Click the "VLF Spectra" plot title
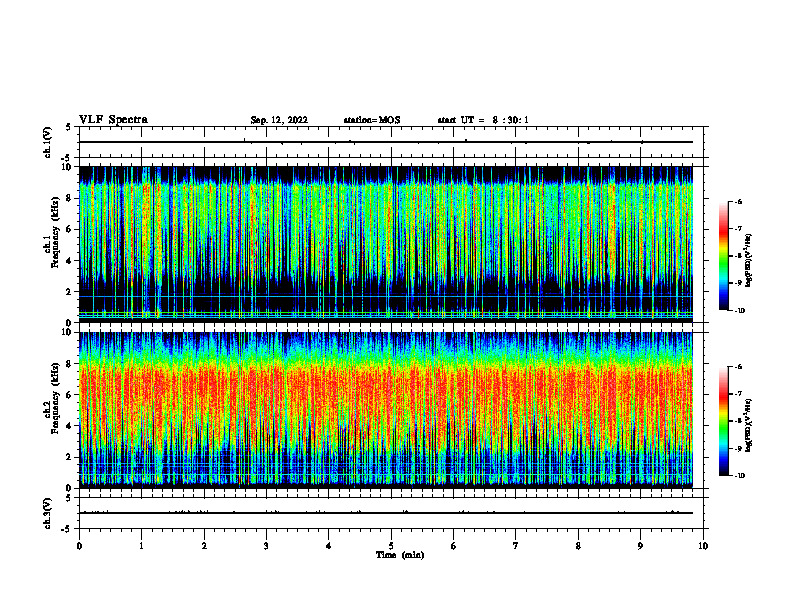Viewport: 792px width, 612px height. click(x=113, y=120)
